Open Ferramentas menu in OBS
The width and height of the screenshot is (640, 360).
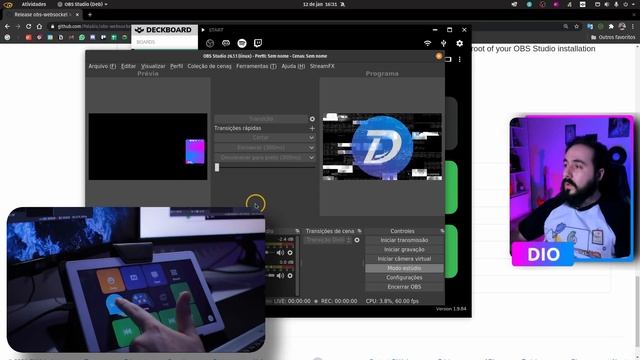tap(256, 66)
